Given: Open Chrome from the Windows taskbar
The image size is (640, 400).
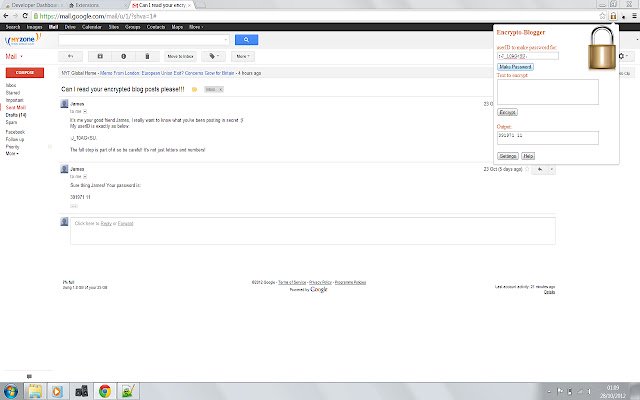Looking at the screenshot, I should pyautogui.click(x=105, y=391).
